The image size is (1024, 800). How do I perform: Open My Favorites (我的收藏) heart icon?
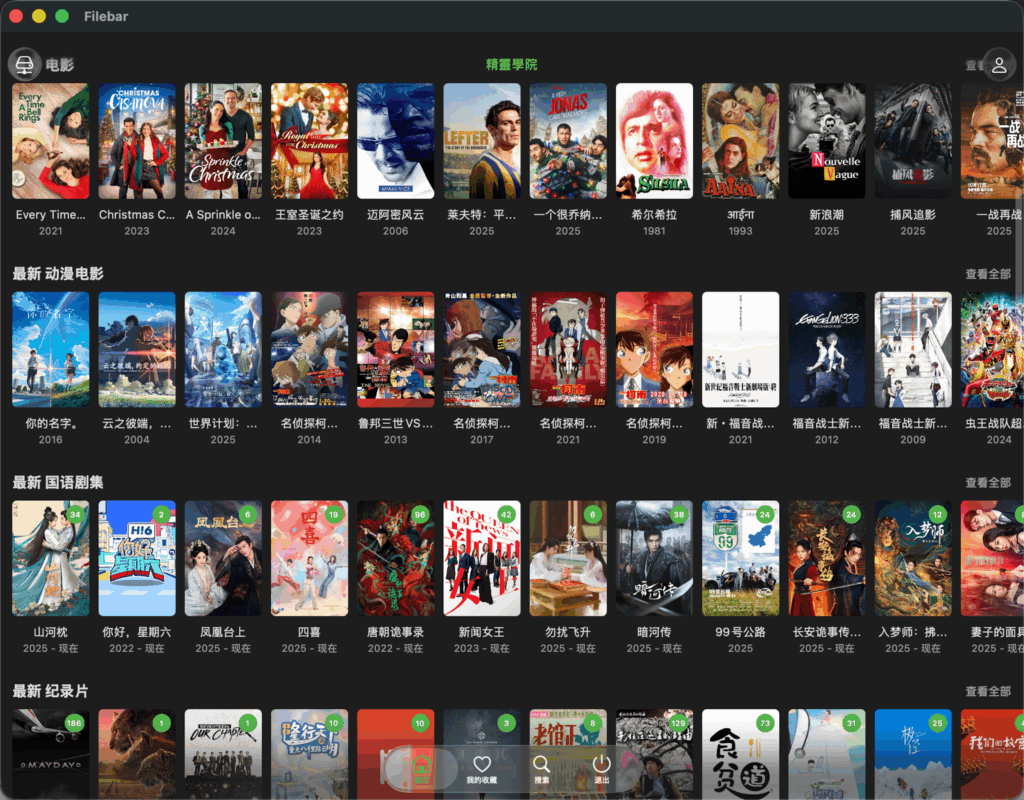482,768
